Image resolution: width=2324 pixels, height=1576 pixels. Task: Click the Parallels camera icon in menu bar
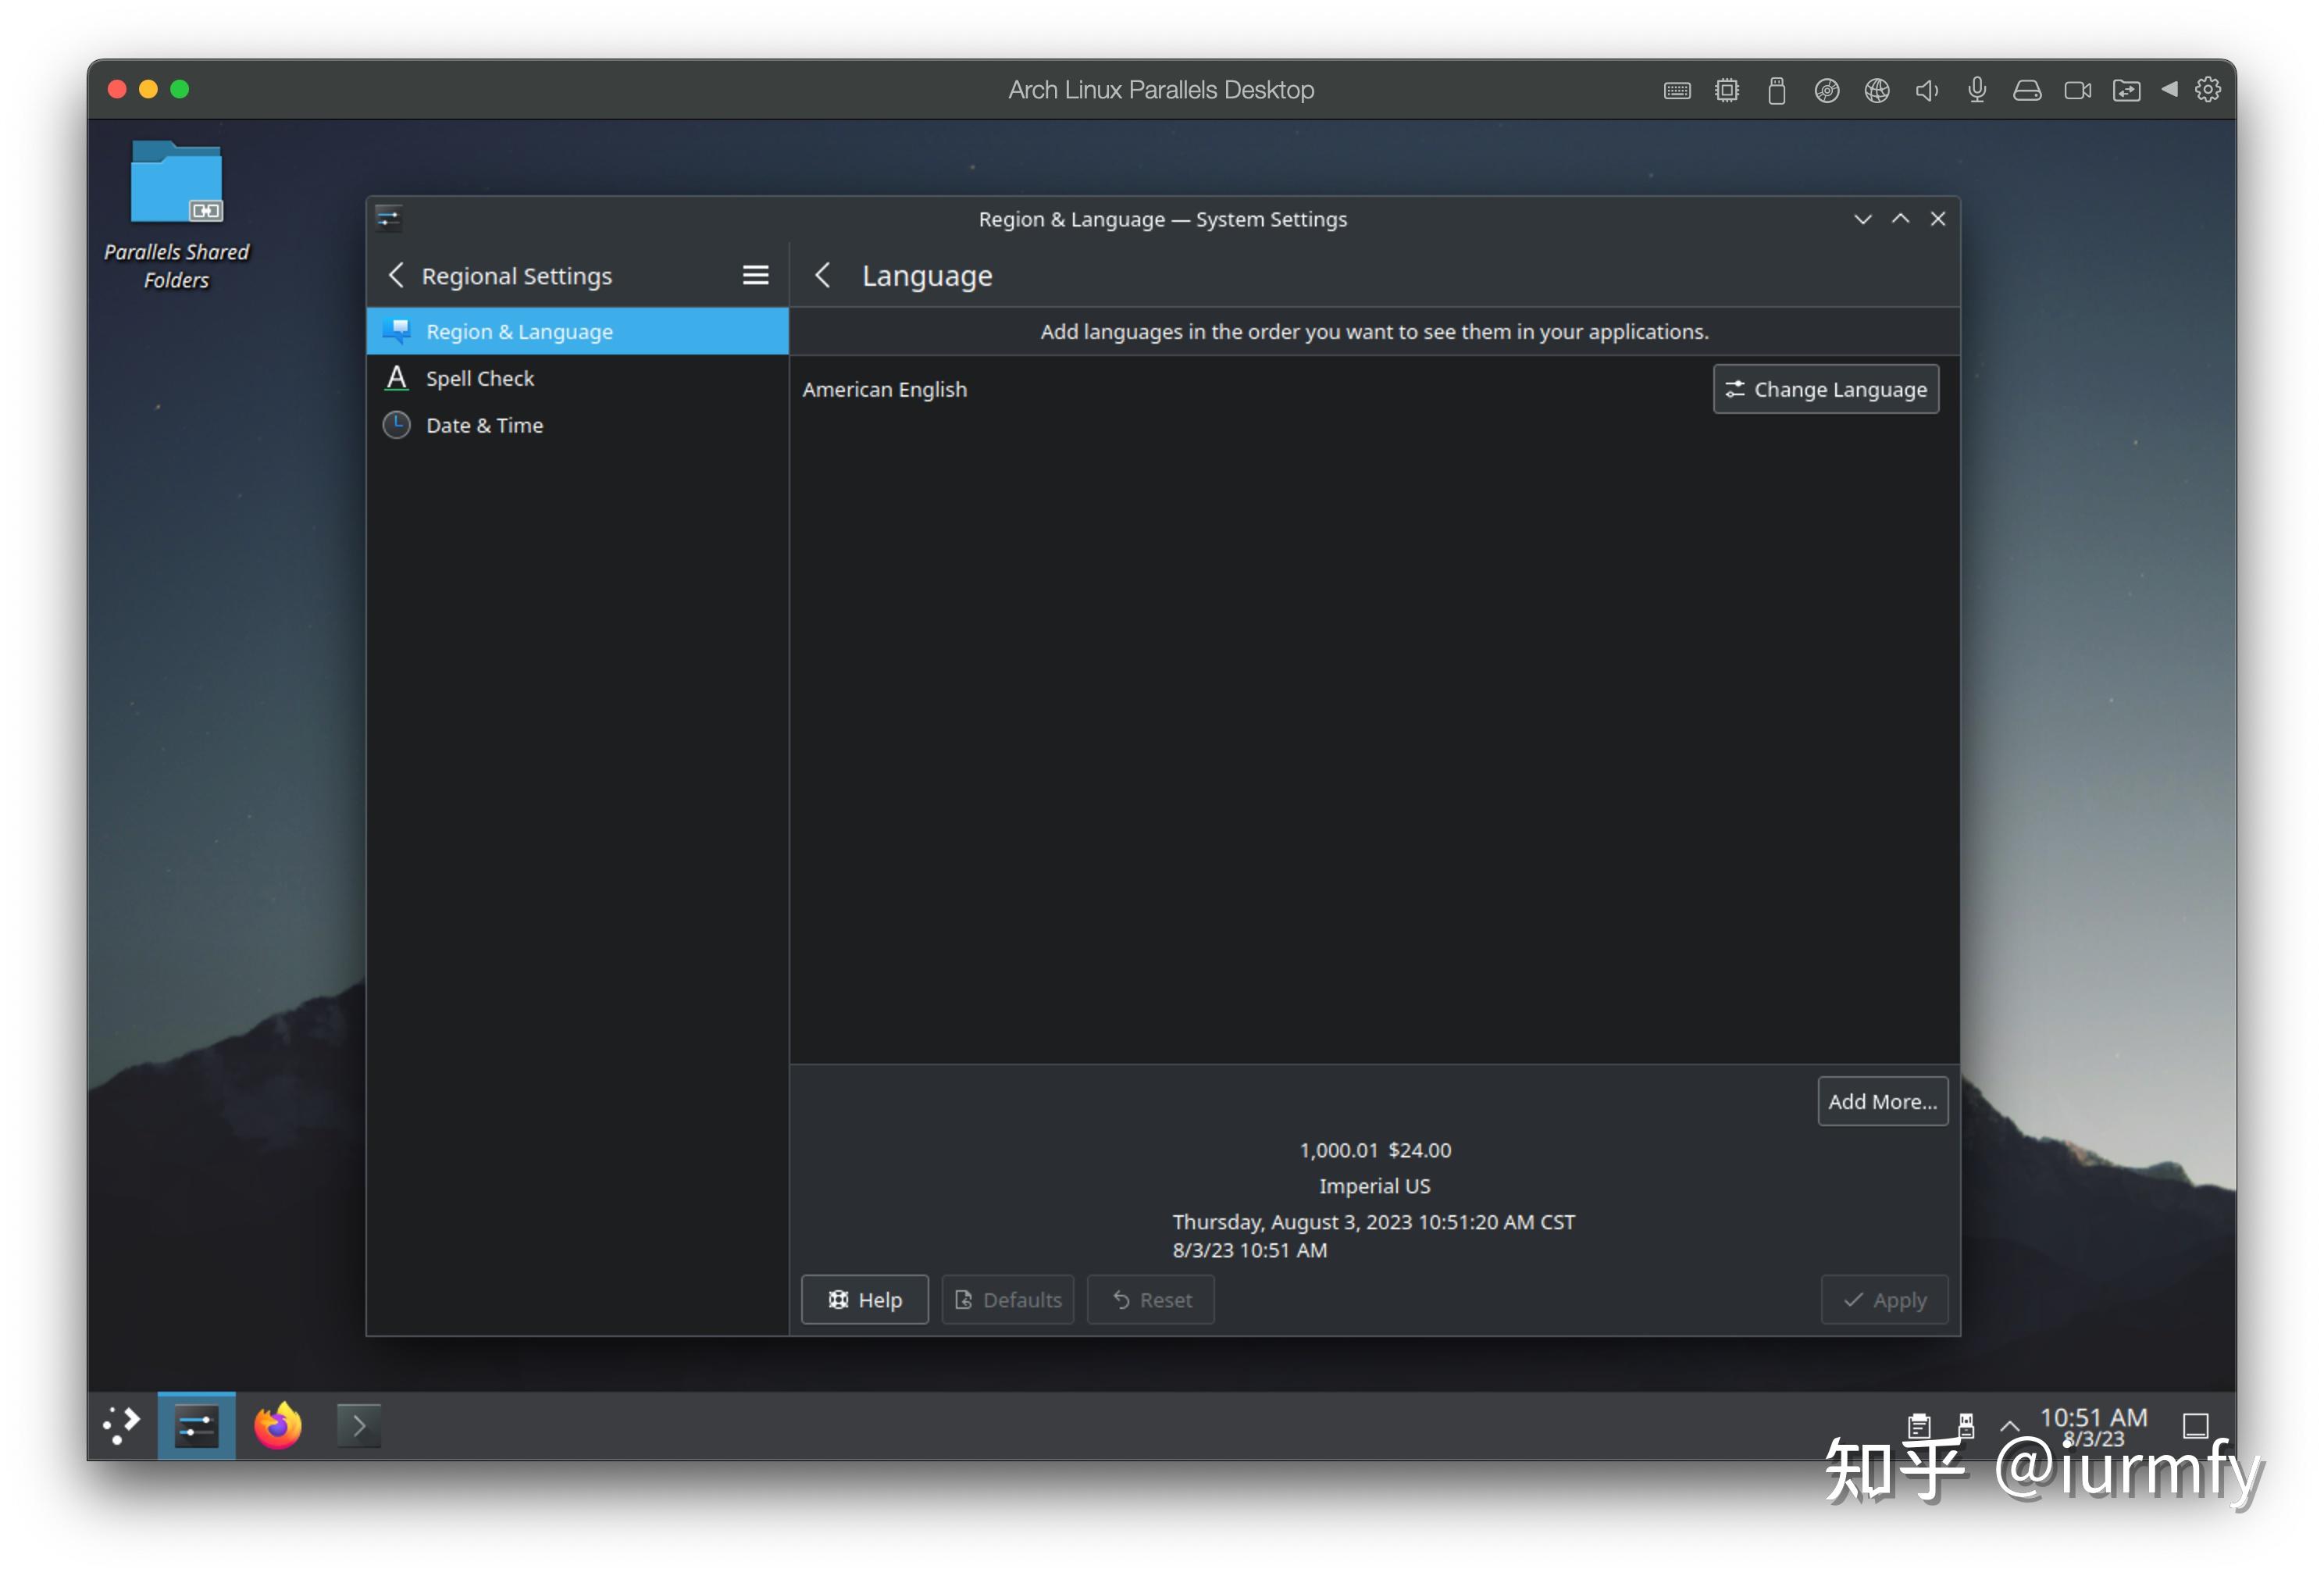[x=2077, y=89]
